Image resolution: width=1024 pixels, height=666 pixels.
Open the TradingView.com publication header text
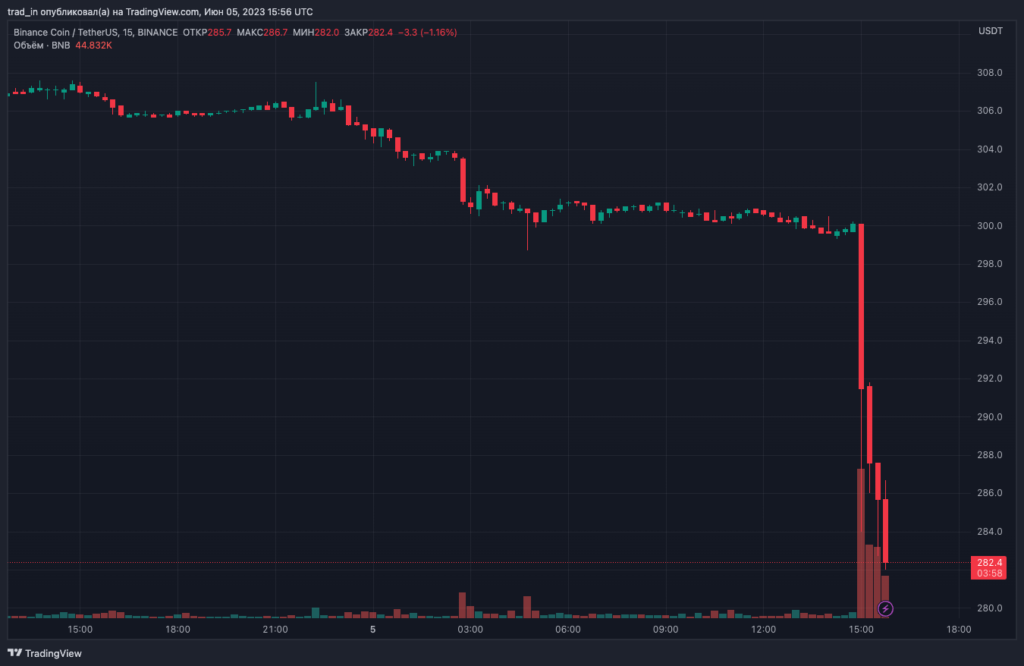[160, 12]
